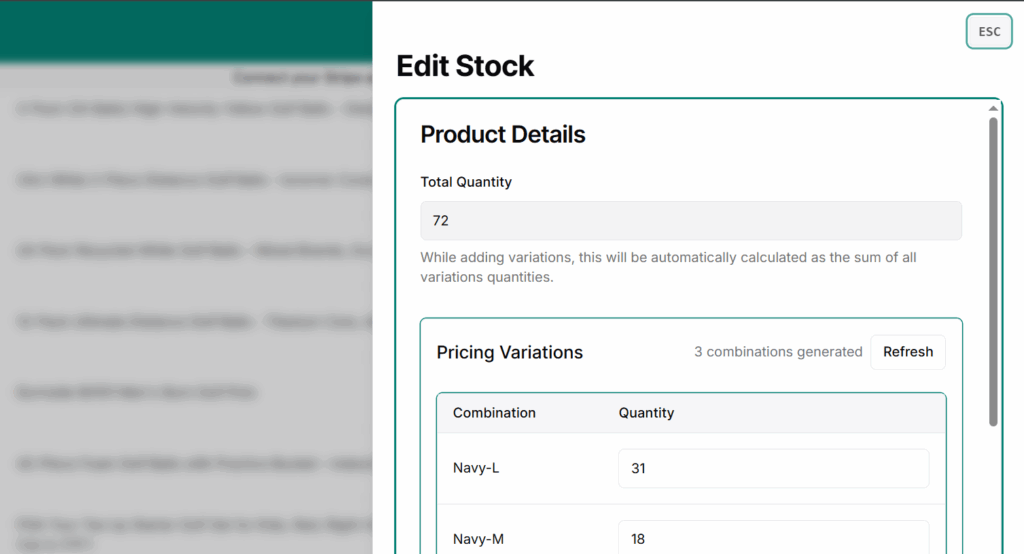Image resolution: width=1024 pixels, height=554 pixels.
Task: Select the Navy-M quantity field
Action: point(773,538)
